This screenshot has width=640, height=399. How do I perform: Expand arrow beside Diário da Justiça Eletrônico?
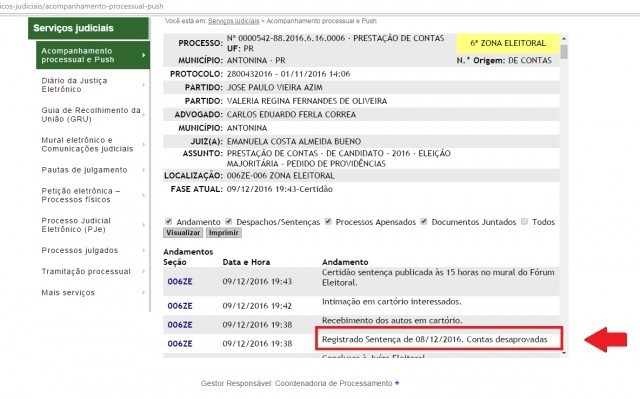144,85
